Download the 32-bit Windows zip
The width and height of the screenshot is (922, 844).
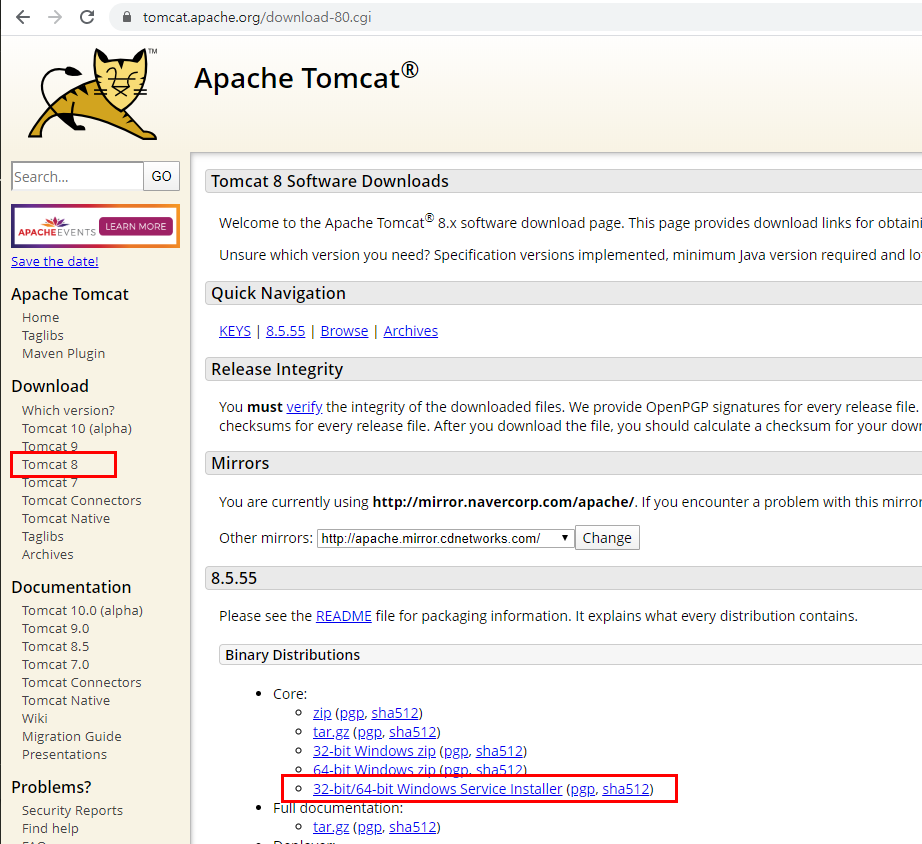[x=375, y=751]
